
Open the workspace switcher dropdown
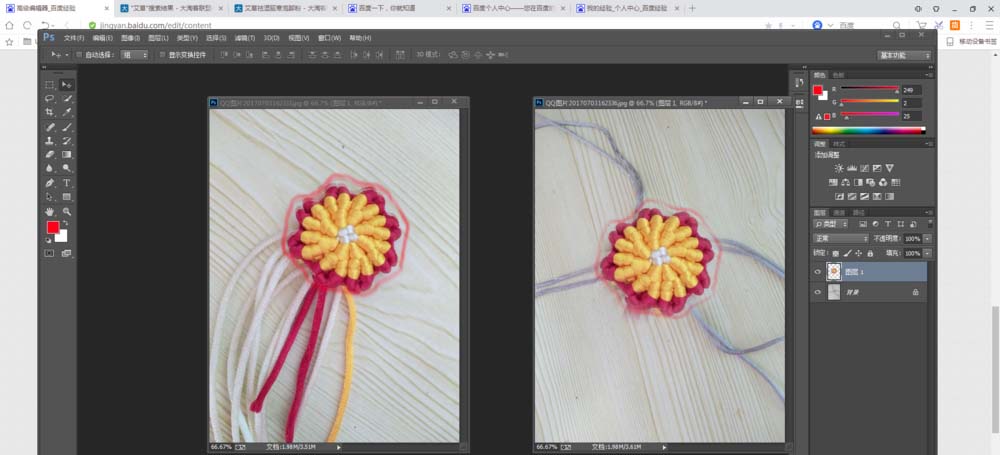(904, 56)
